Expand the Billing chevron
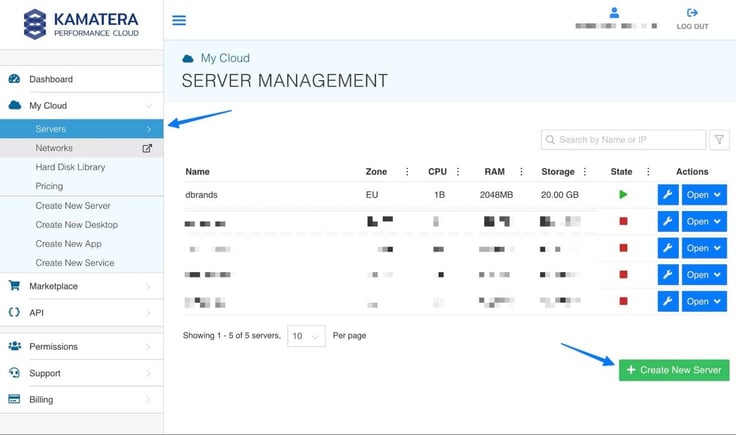736x435 pixels. click(x=148, y=400)
